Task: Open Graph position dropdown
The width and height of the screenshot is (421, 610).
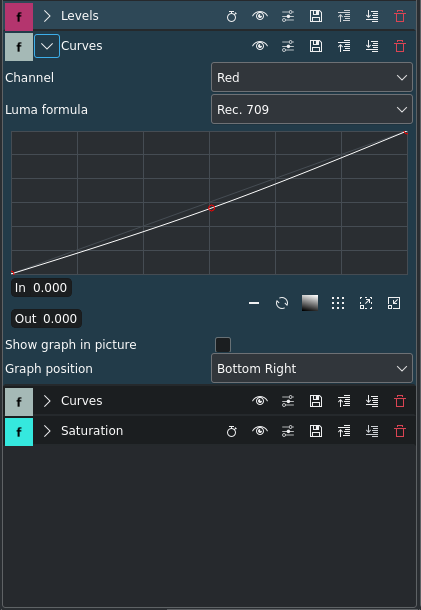Action: tap(312, 368)
